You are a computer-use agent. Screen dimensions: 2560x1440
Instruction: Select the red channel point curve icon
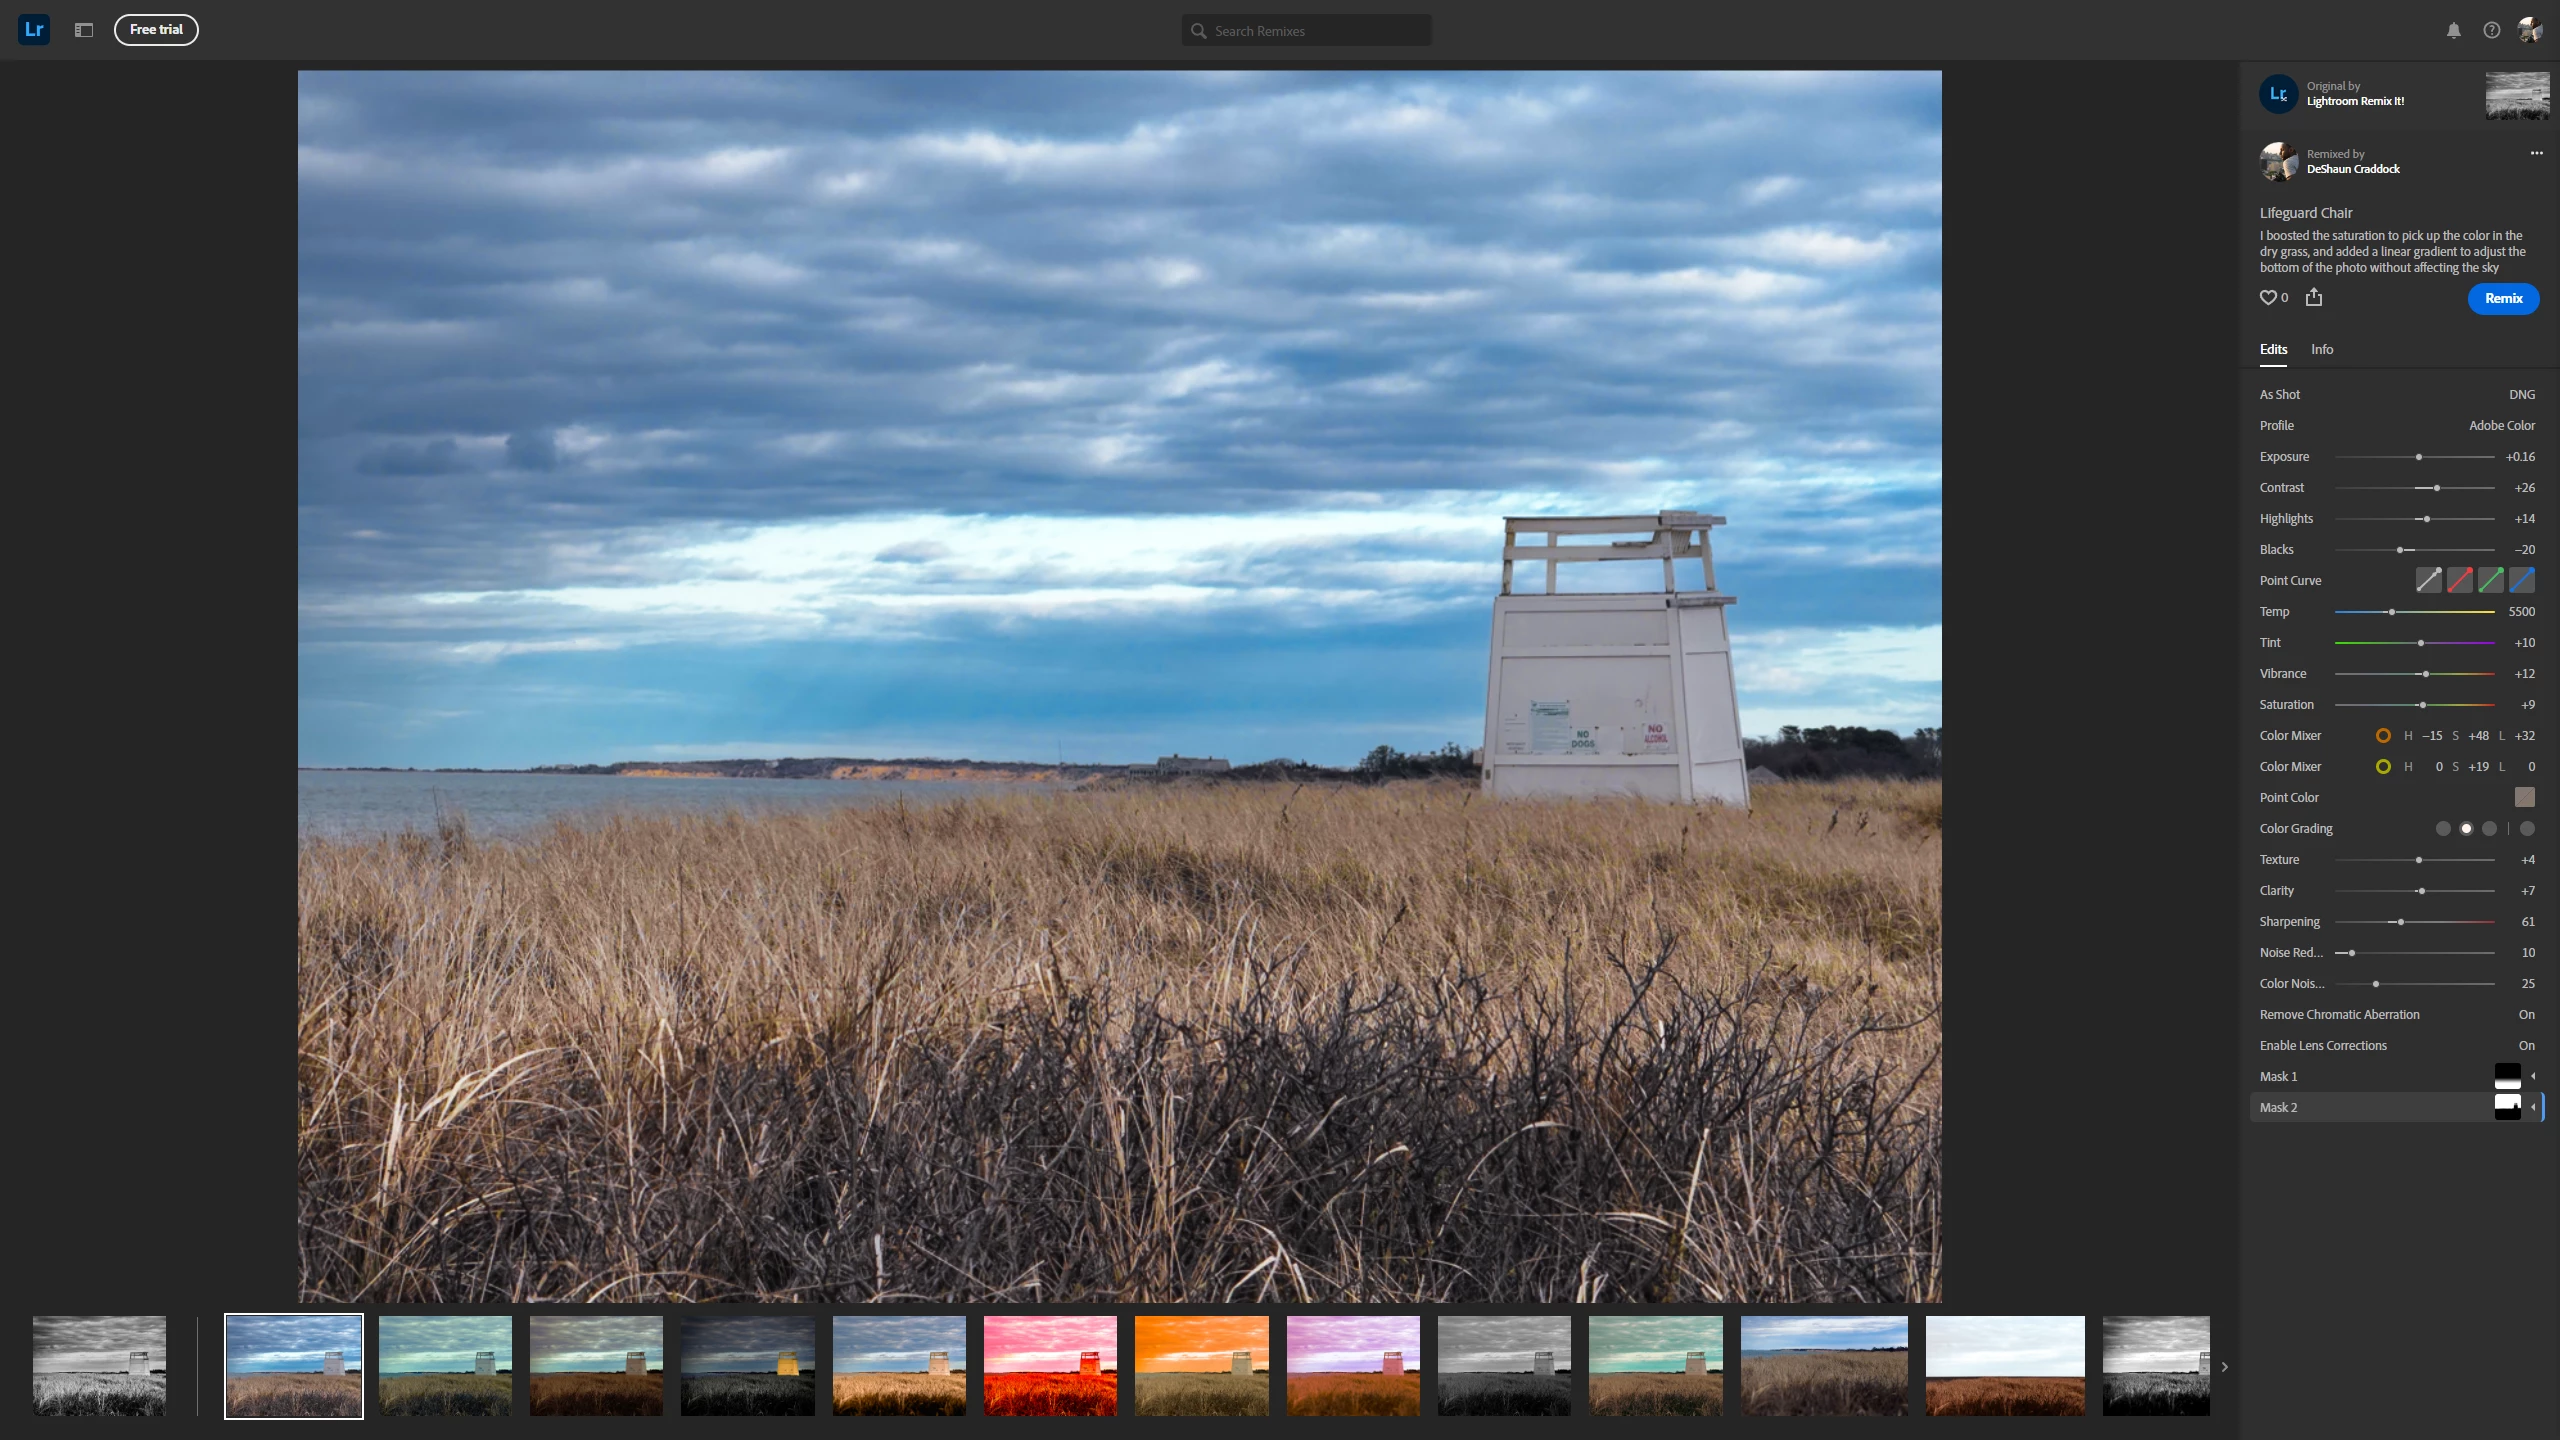point(2459,580)
